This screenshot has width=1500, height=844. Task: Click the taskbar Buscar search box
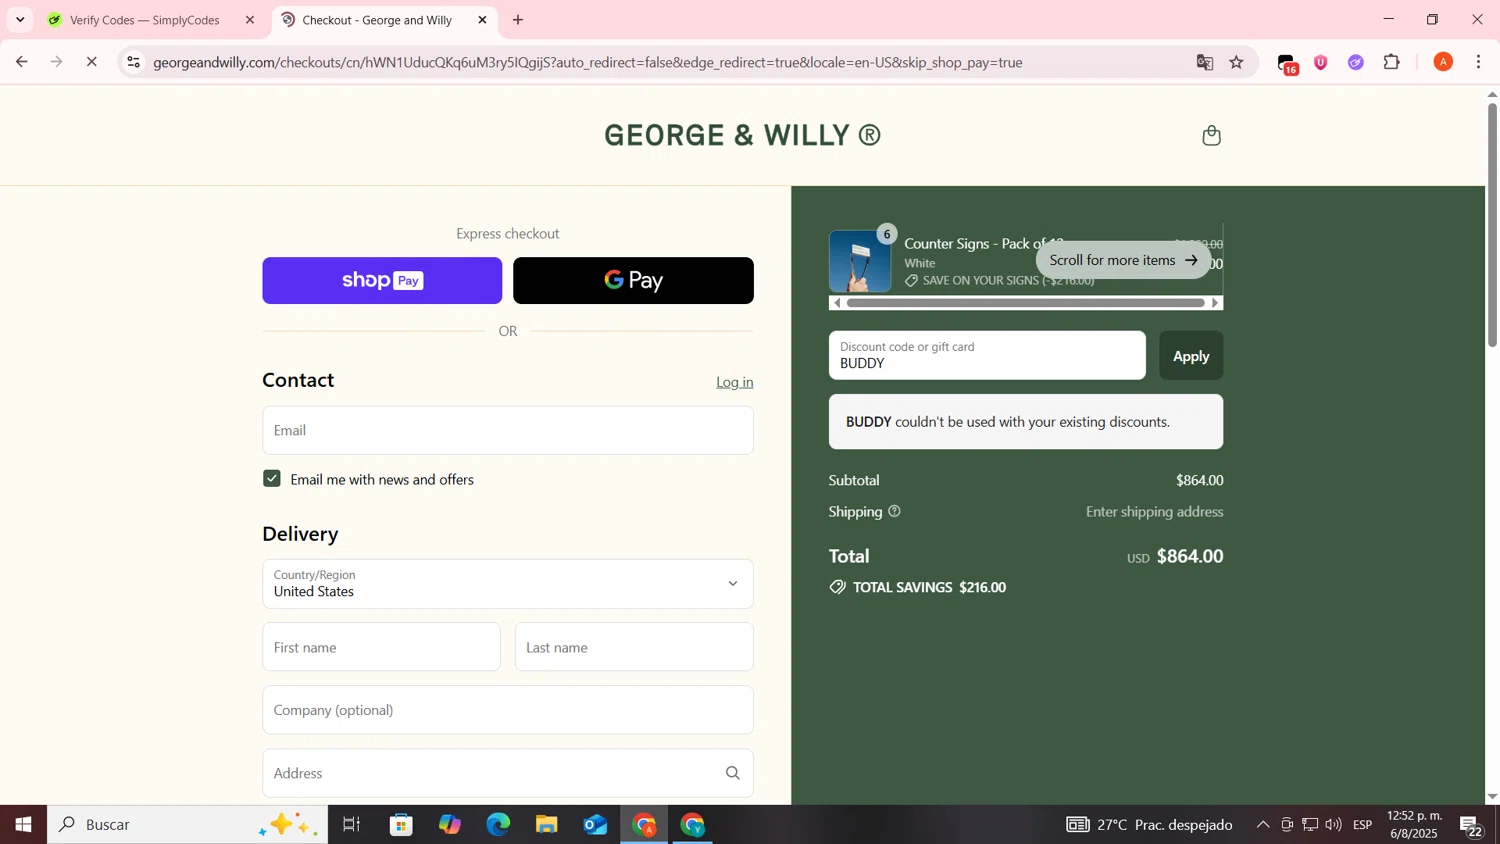click(x=187, y=825)
